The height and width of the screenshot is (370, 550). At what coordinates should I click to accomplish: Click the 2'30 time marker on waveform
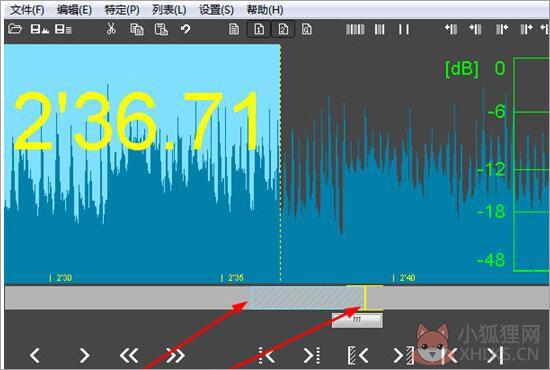(61, 278)
